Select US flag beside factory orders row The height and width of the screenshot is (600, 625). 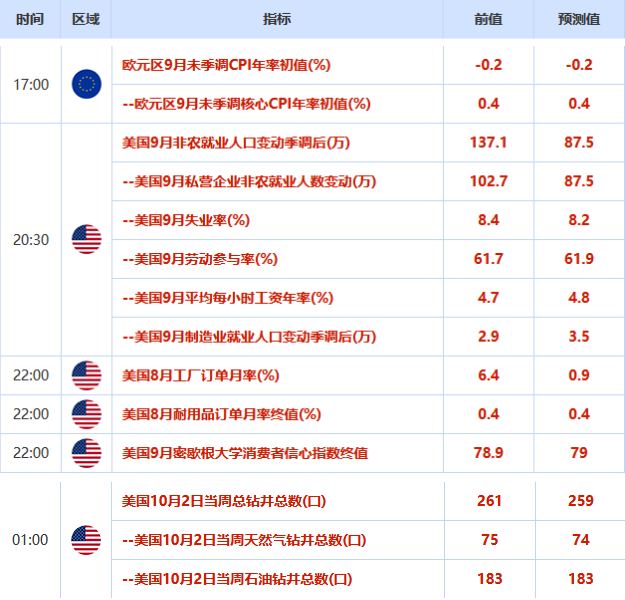tap(86, 375)
